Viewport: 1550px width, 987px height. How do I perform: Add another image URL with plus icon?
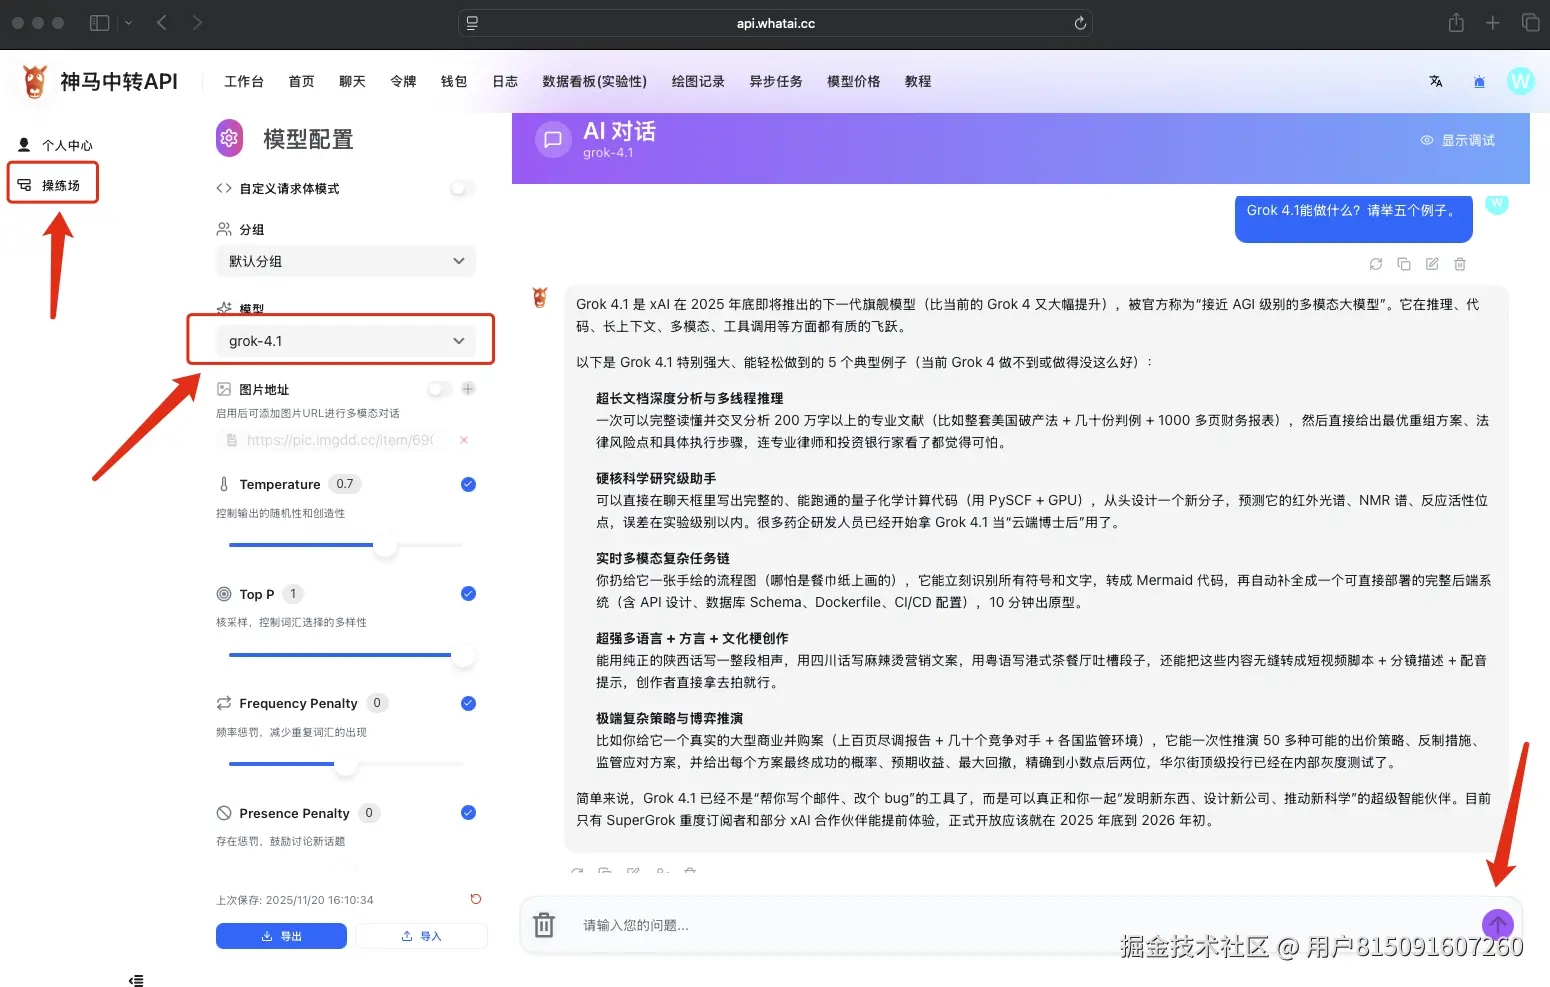tap(468, 388)
